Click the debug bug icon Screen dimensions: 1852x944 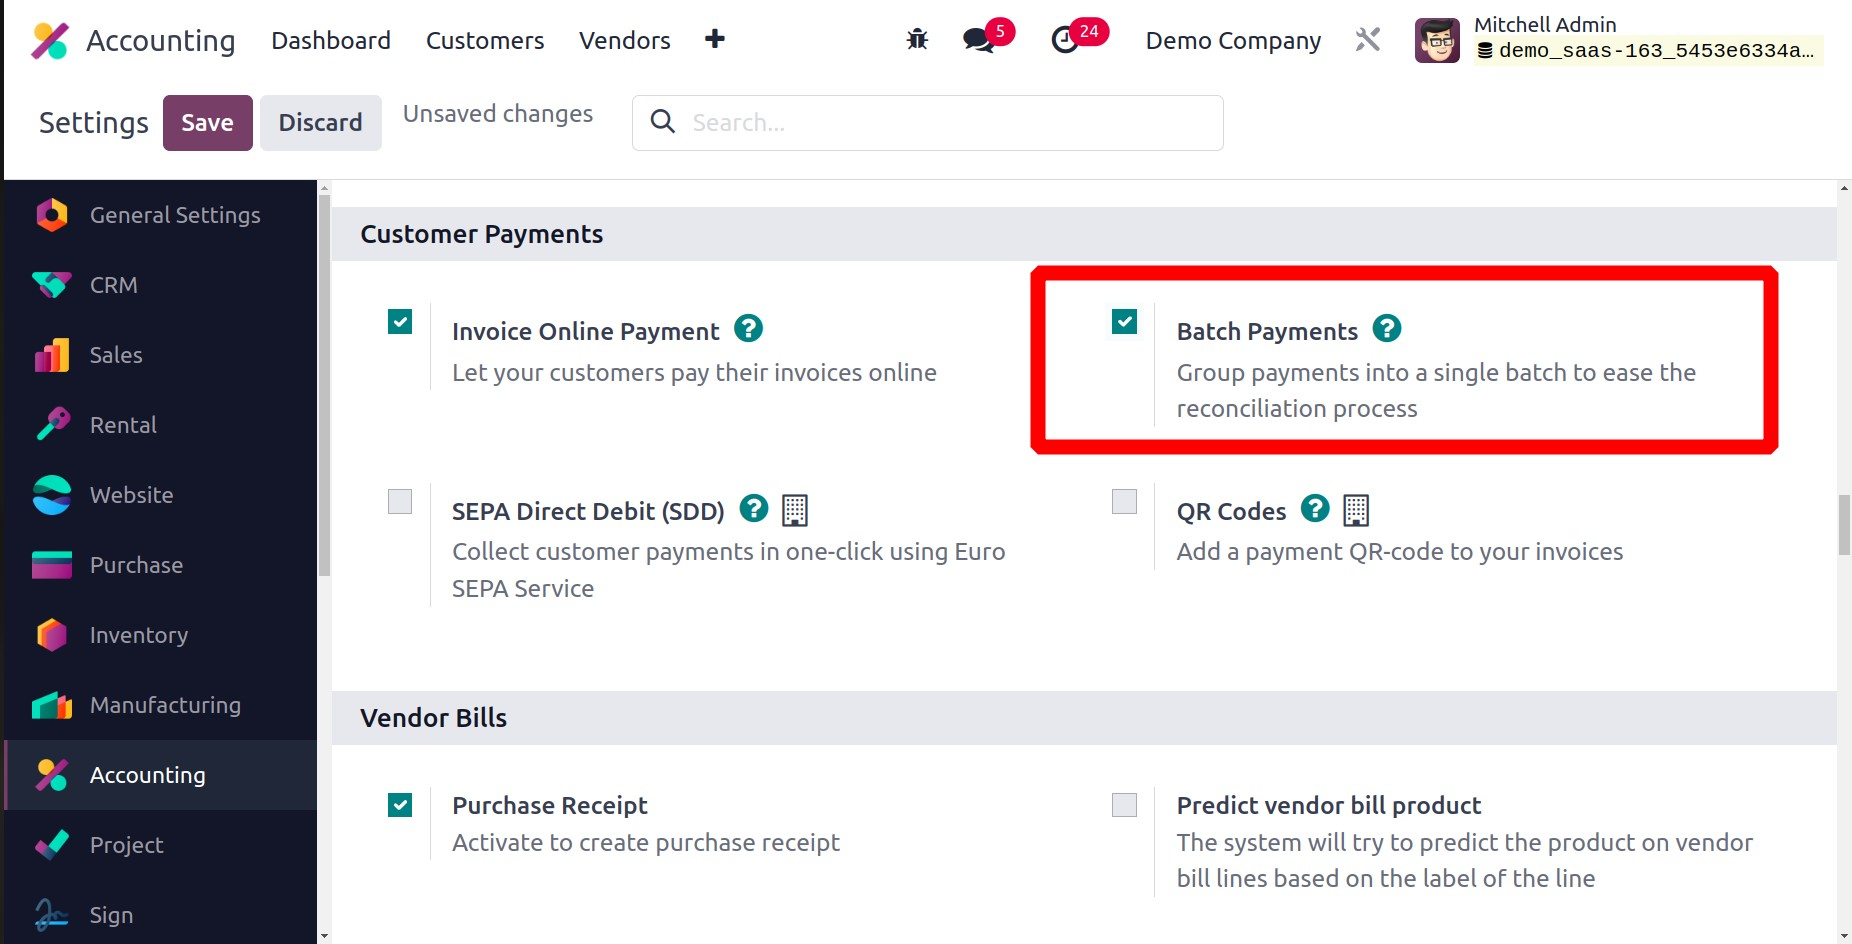[917, 40]
